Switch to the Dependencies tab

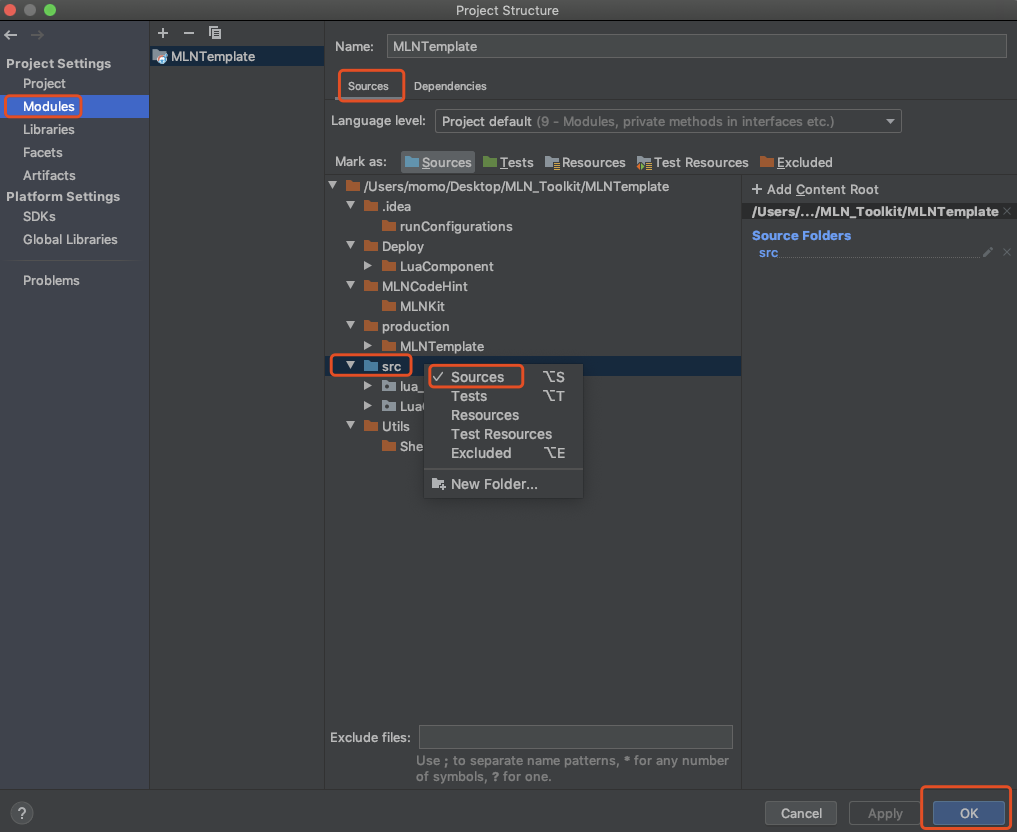click(x=450, y=86)
